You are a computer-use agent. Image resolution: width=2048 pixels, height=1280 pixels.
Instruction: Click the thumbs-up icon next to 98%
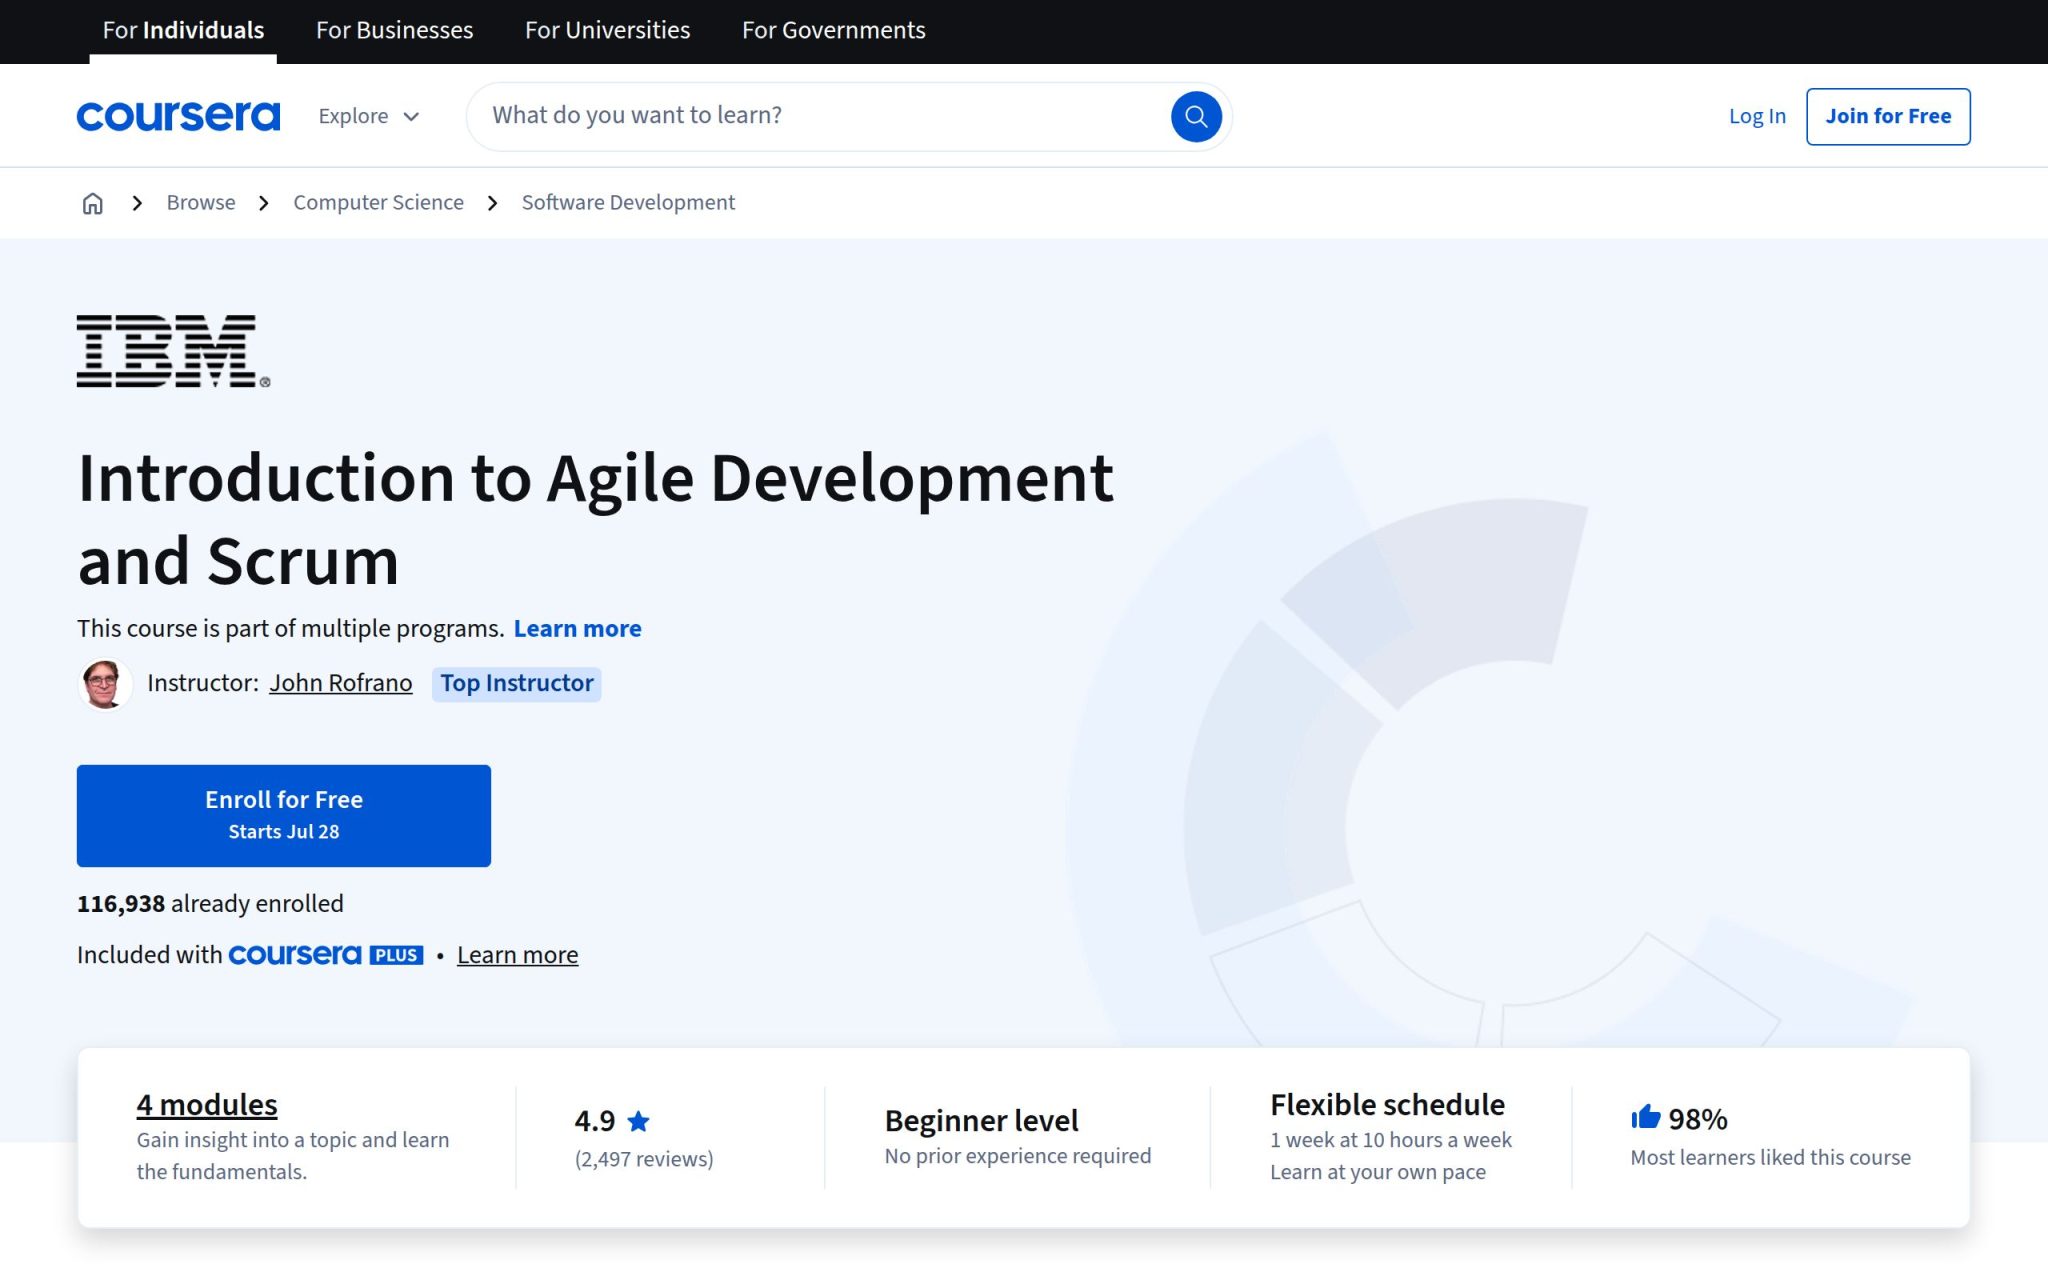pos(1645,1117)
